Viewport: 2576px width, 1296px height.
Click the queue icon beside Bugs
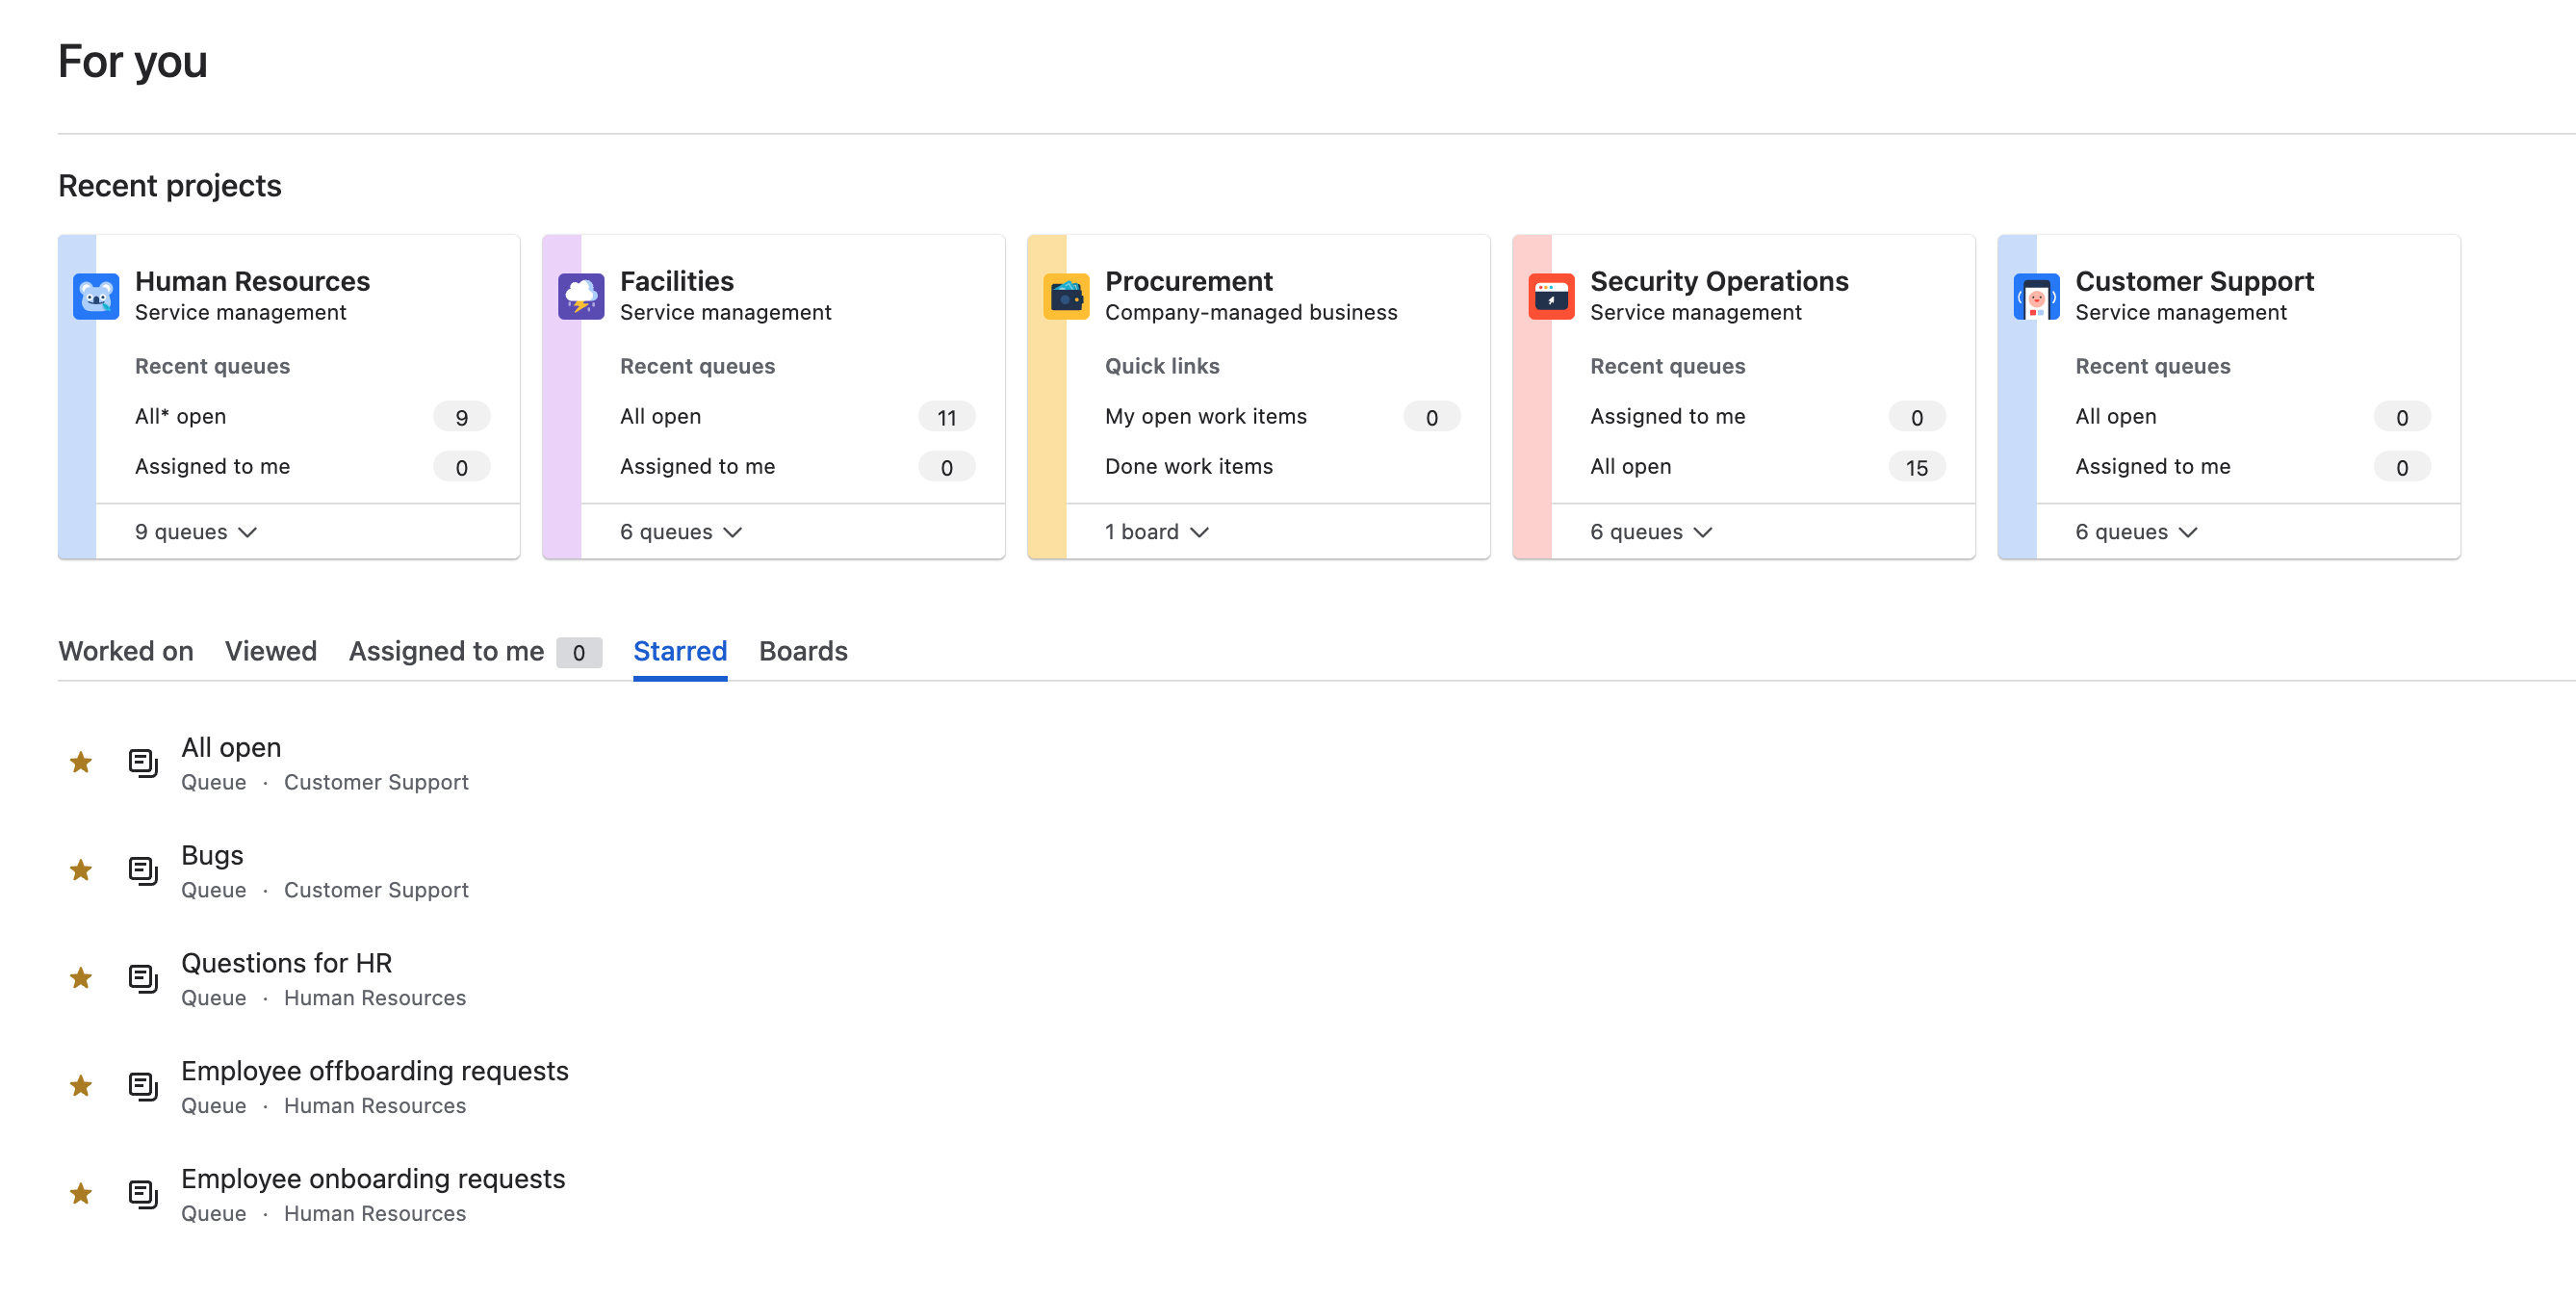143,870
